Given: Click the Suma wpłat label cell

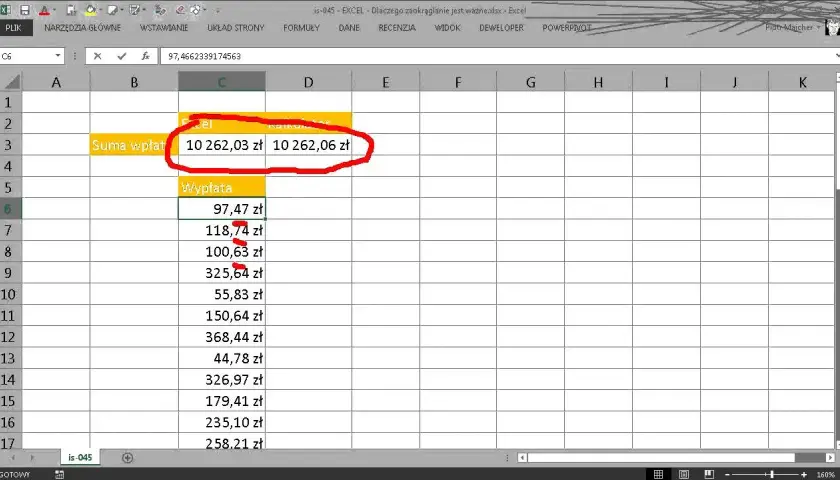Looking at the screenshot, I should [134, 145].
